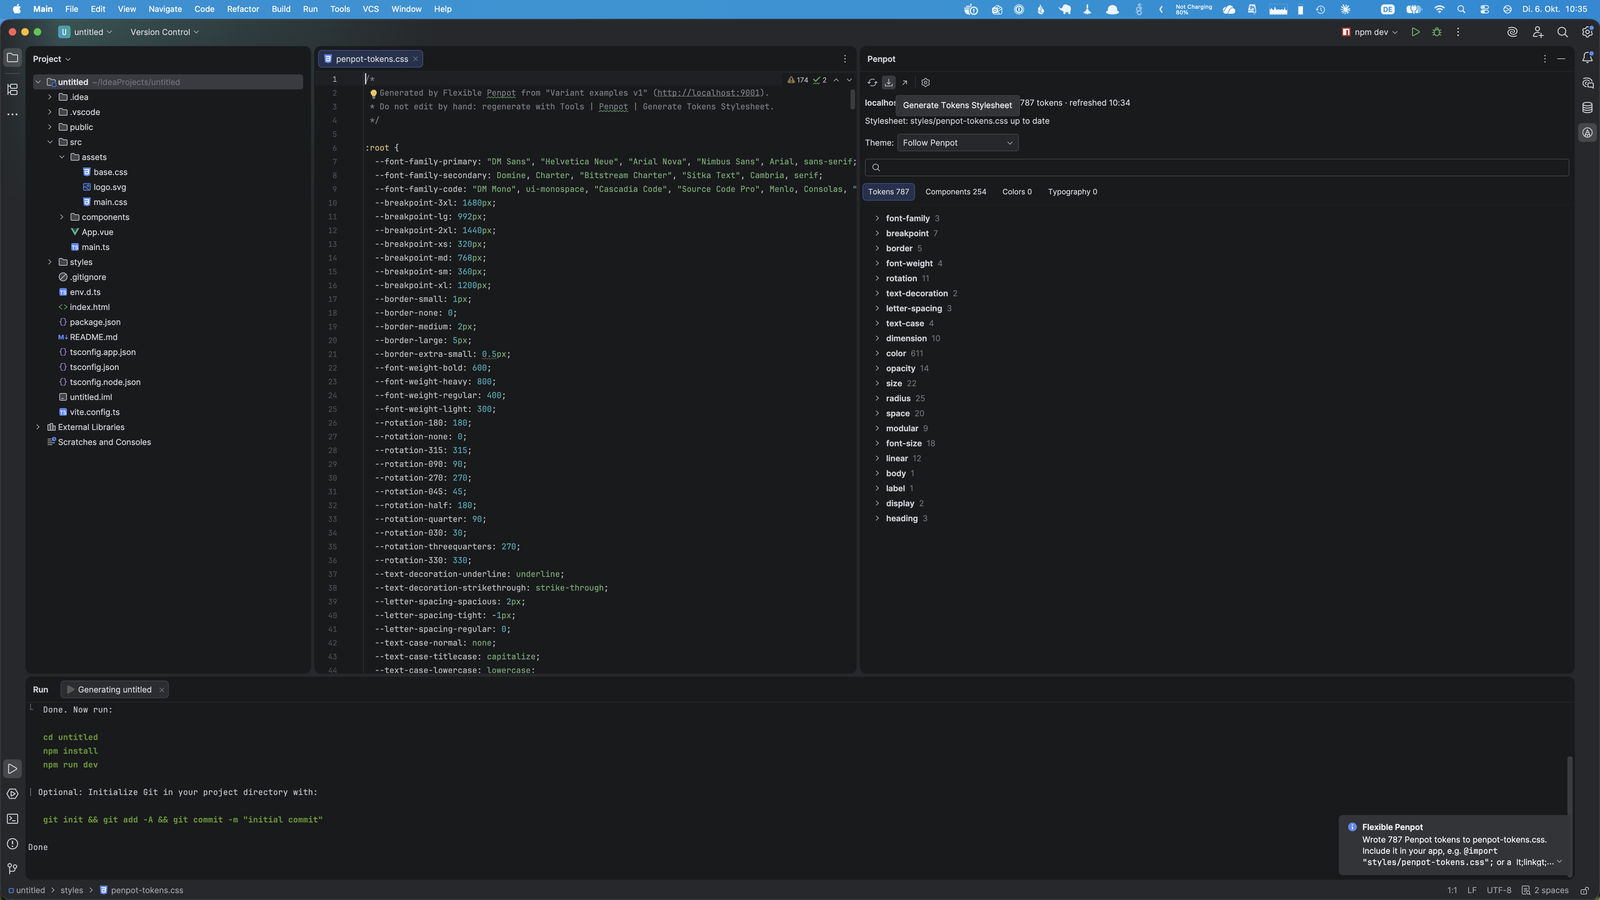Open Penpot in browser via arrow icon
Viewport: 1600px width, 900px height.
point(905,83)
